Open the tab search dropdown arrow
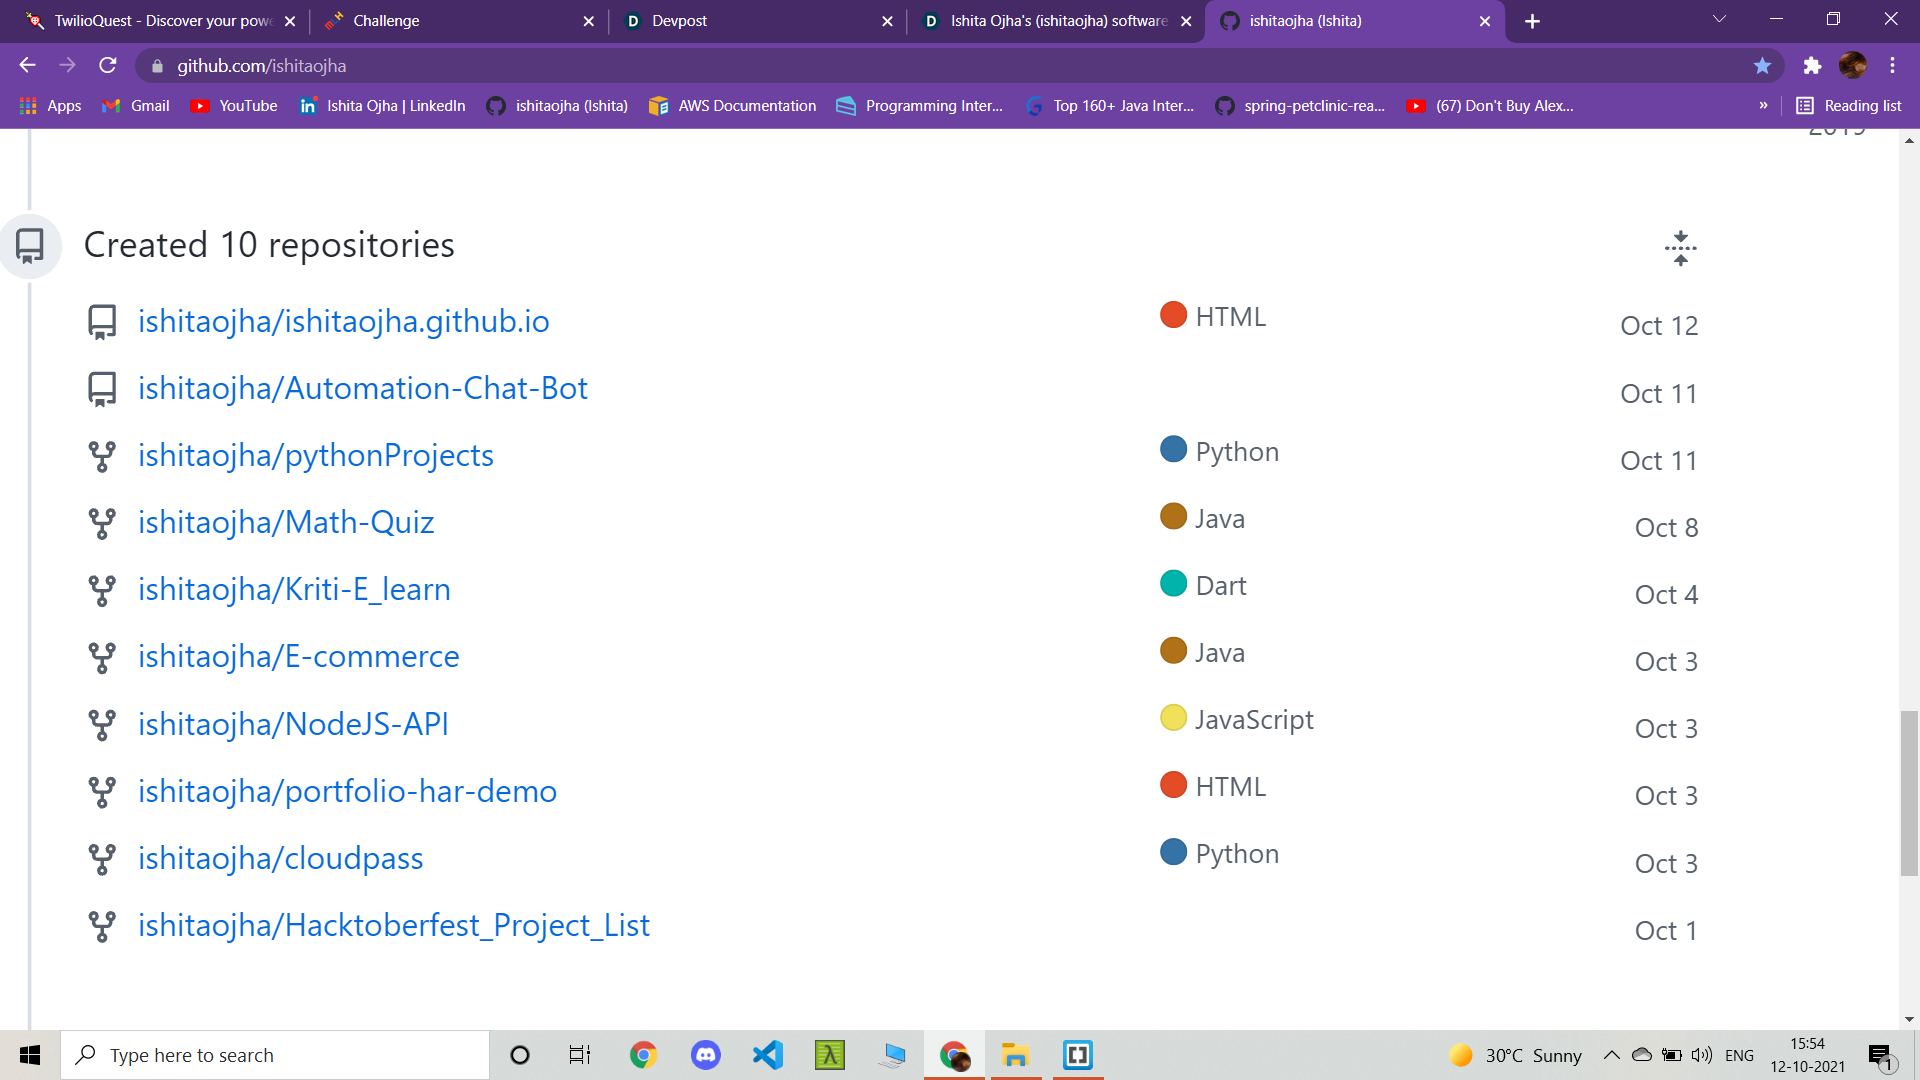This screenshot has height=1080, width=1920. 1719,20
